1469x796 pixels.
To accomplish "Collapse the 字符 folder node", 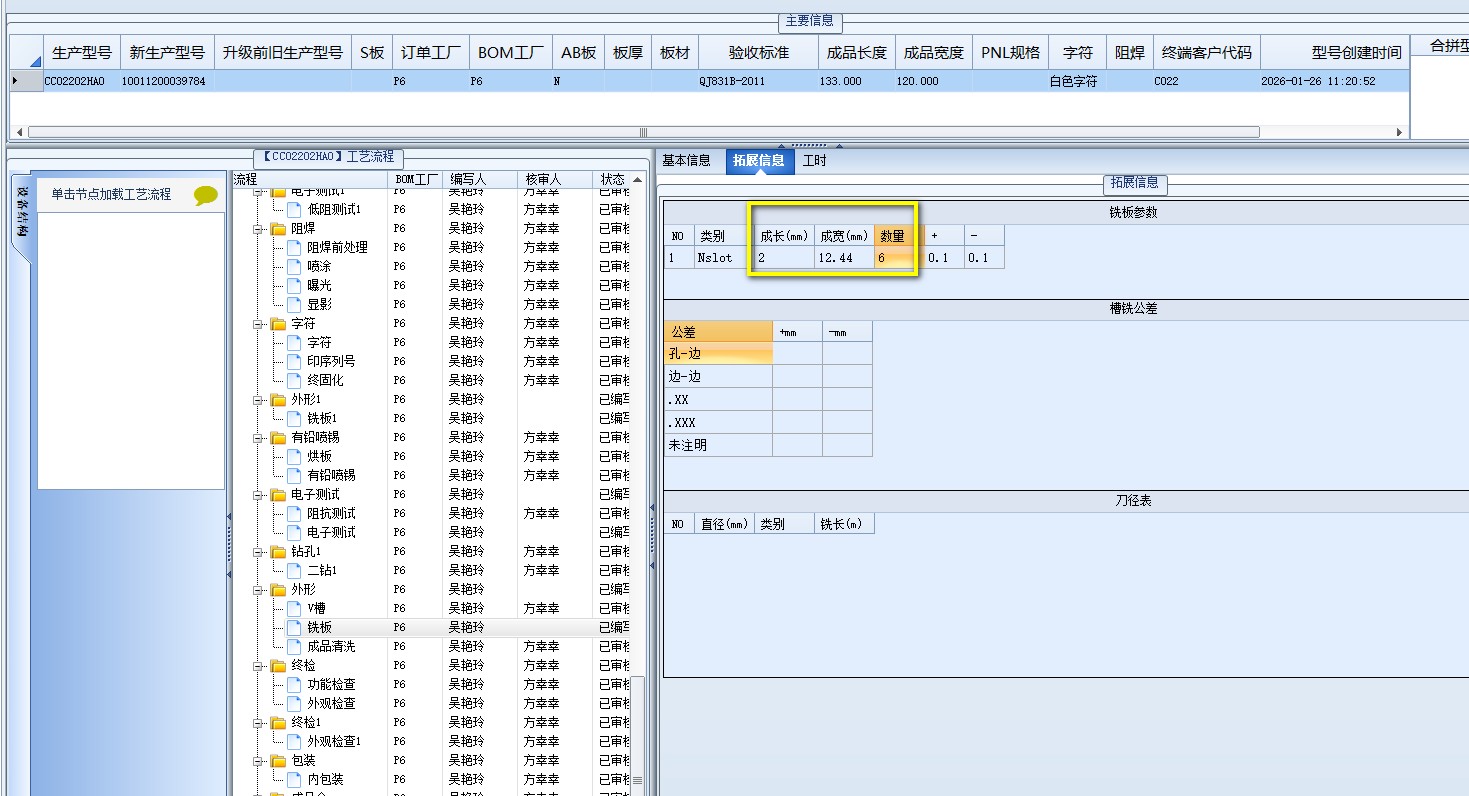I will tap(258, 324).
